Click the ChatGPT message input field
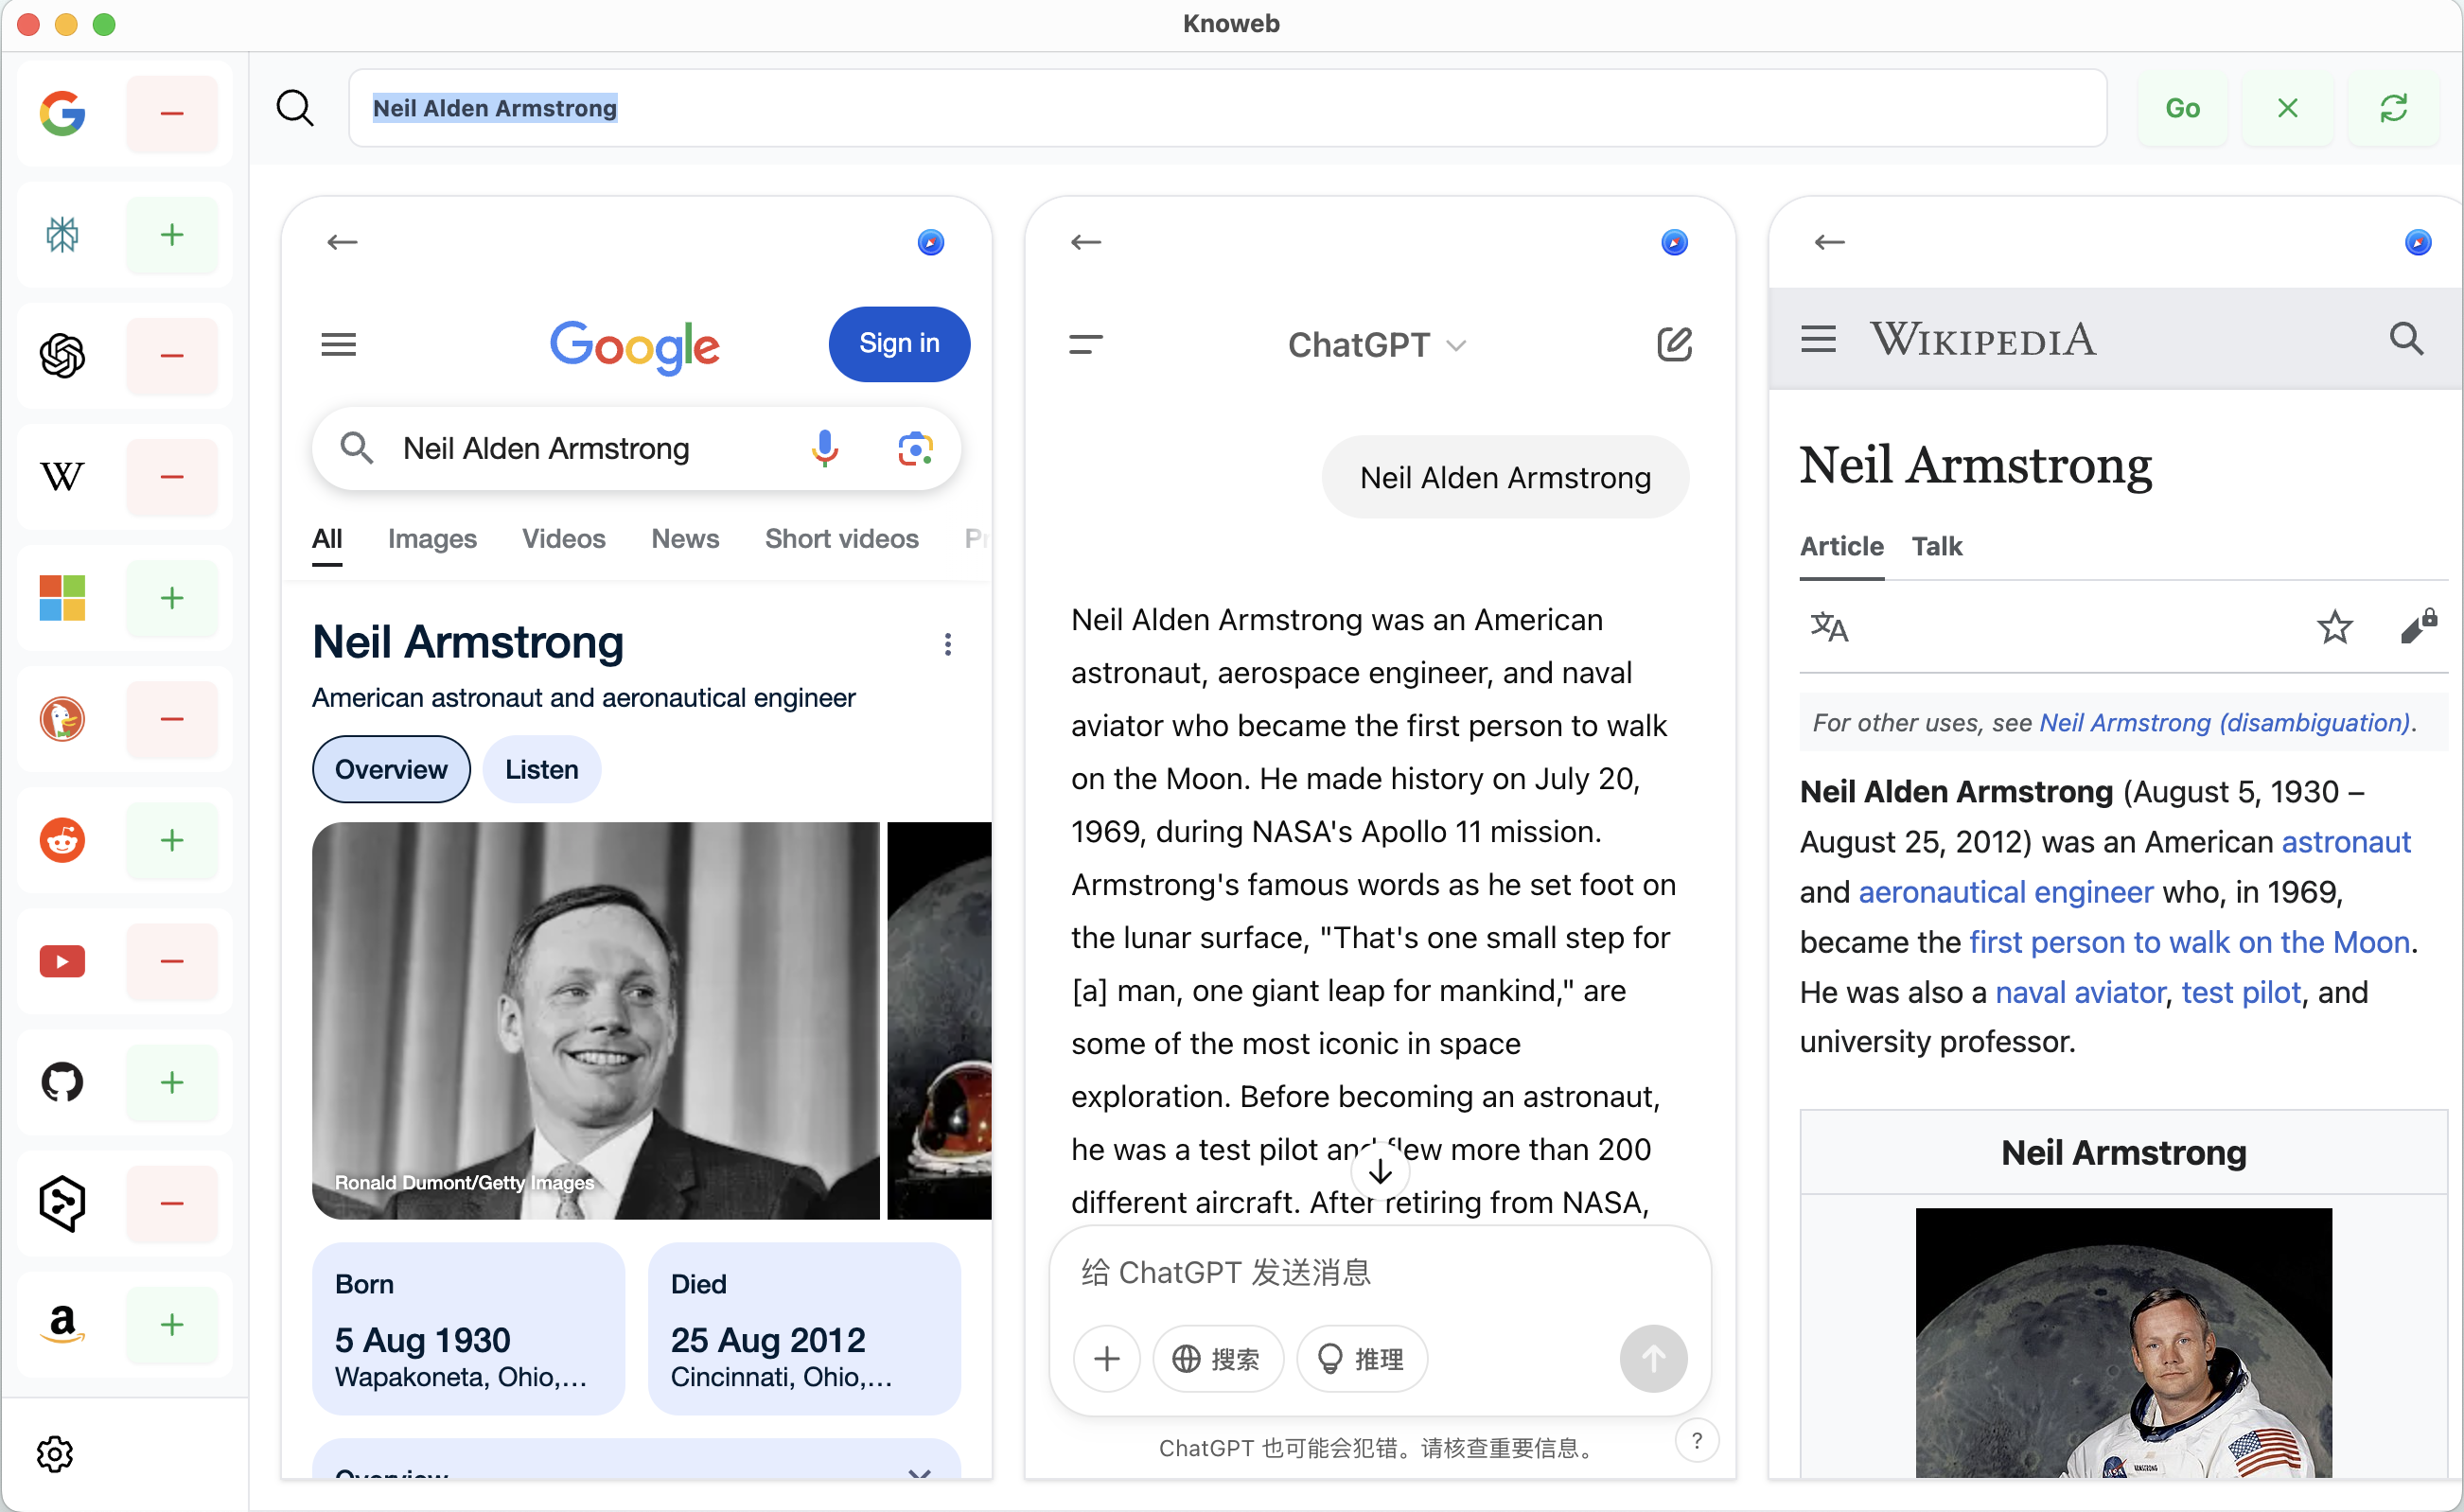This screenshot has height=1512, width=2464. (1380, 1272)
